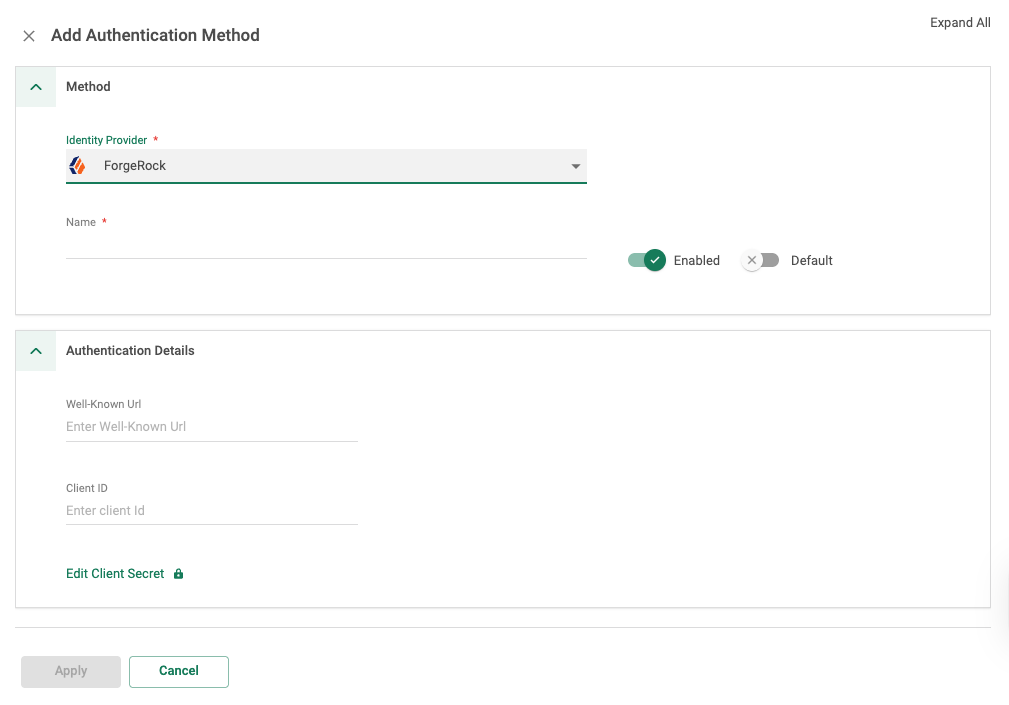This screenshot has height=705, width=1009.
Task: Select the ForgeRock text in provider box
Action: coord(135,166)
